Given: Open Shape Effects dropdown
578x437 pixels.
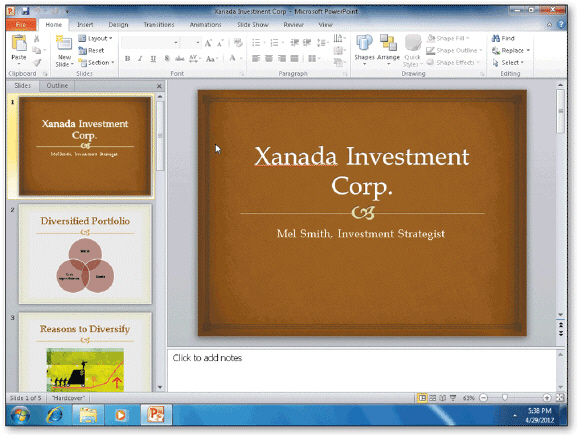Looking at the screenshot, I should [x=453, y=63].
